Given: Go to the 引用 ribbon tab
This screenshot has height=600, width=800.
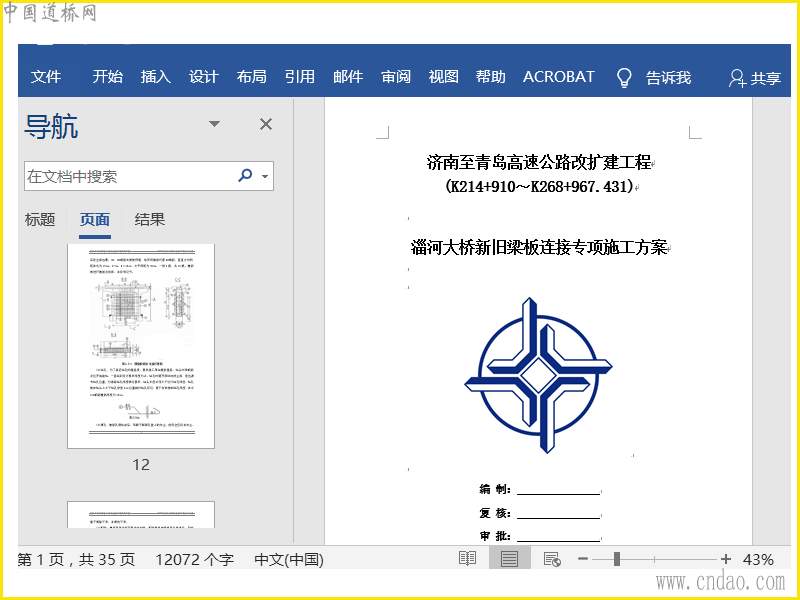Looking at the screenshot, I should [x=299, y=77].
